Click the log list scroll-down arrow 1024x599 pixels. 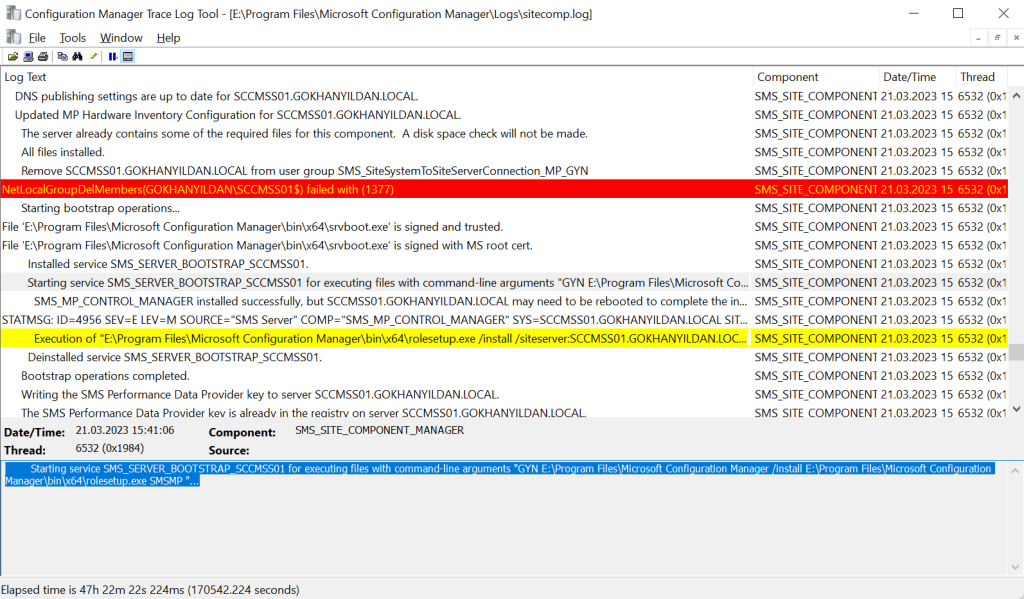coord(1016,409)
